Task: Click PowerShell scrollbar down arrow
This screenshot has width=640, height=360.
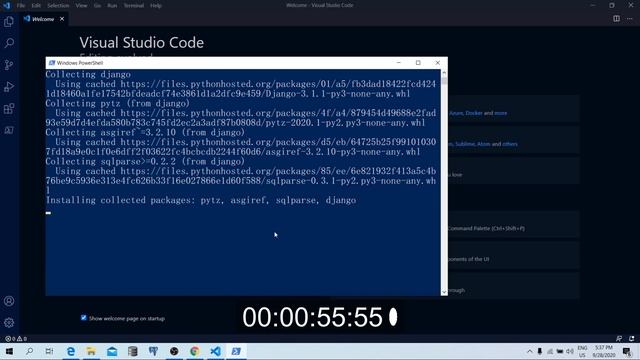Action: [x=444, y=292]
